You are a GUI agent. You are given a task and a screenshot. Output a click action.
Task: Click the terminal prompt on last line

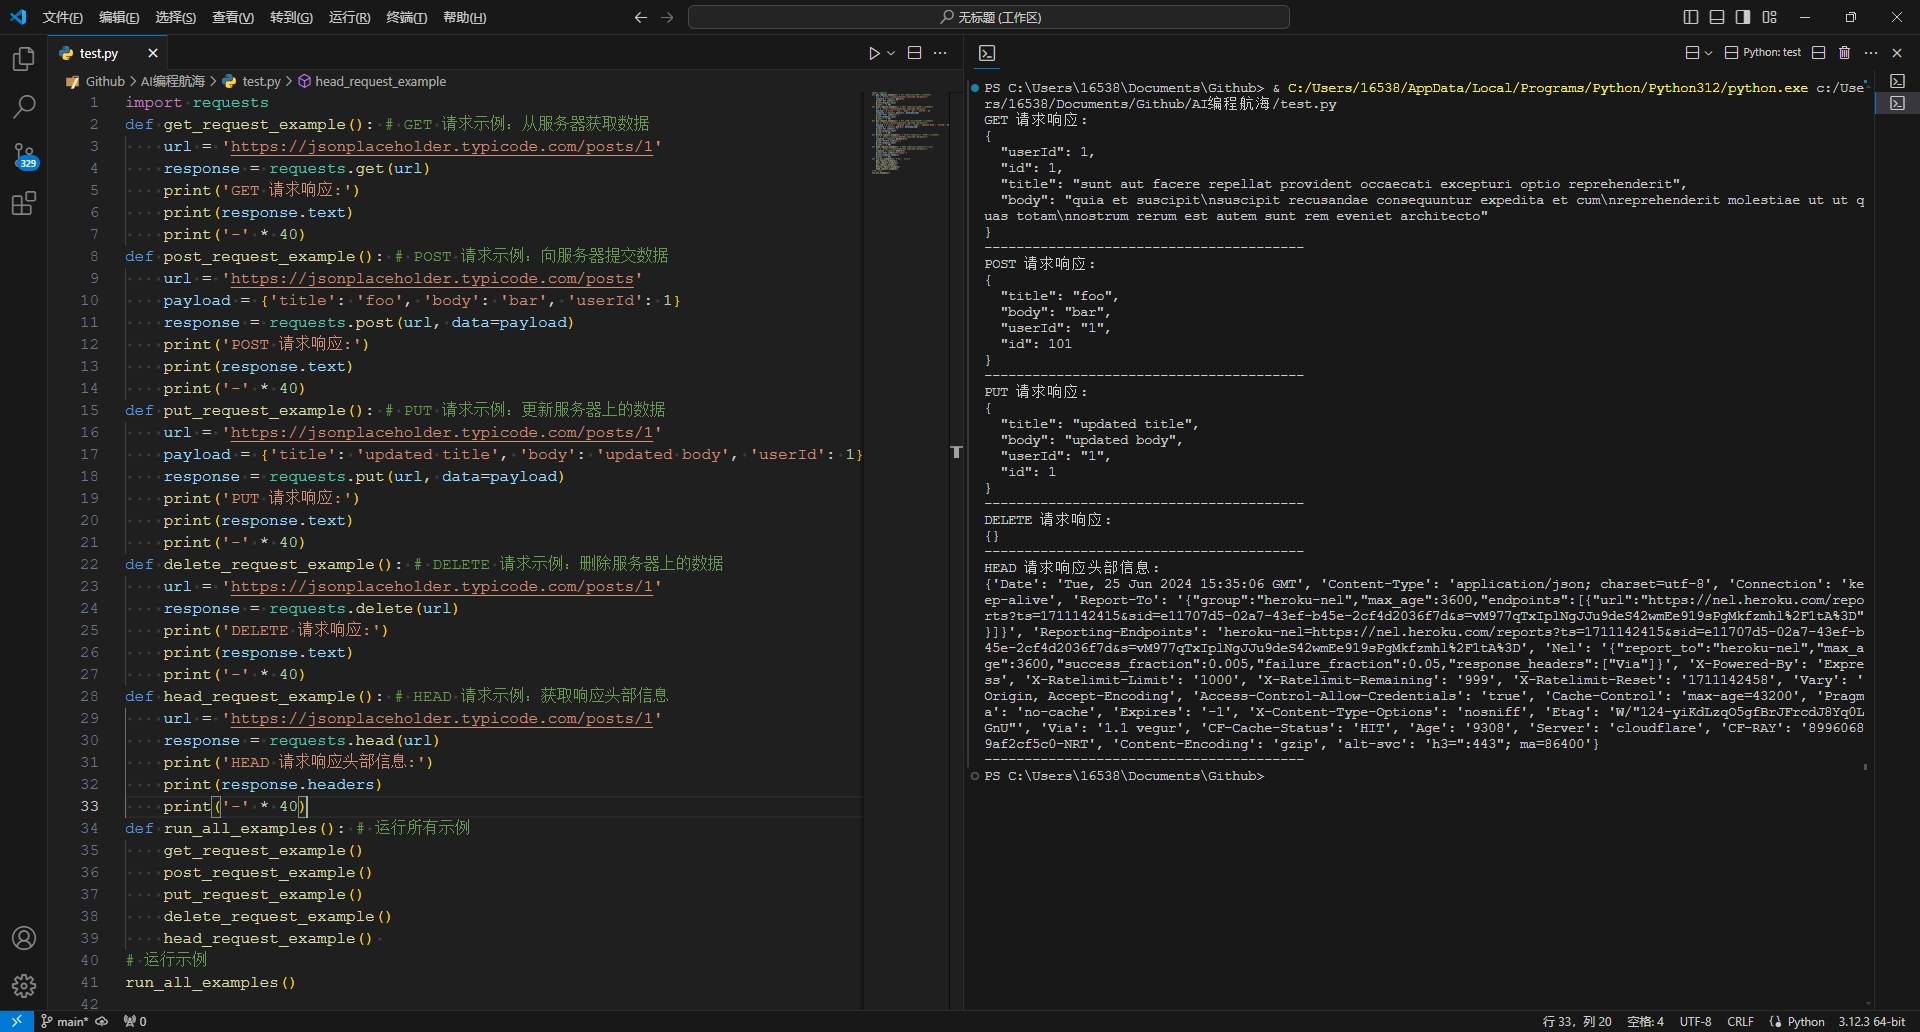point(1124,776)
